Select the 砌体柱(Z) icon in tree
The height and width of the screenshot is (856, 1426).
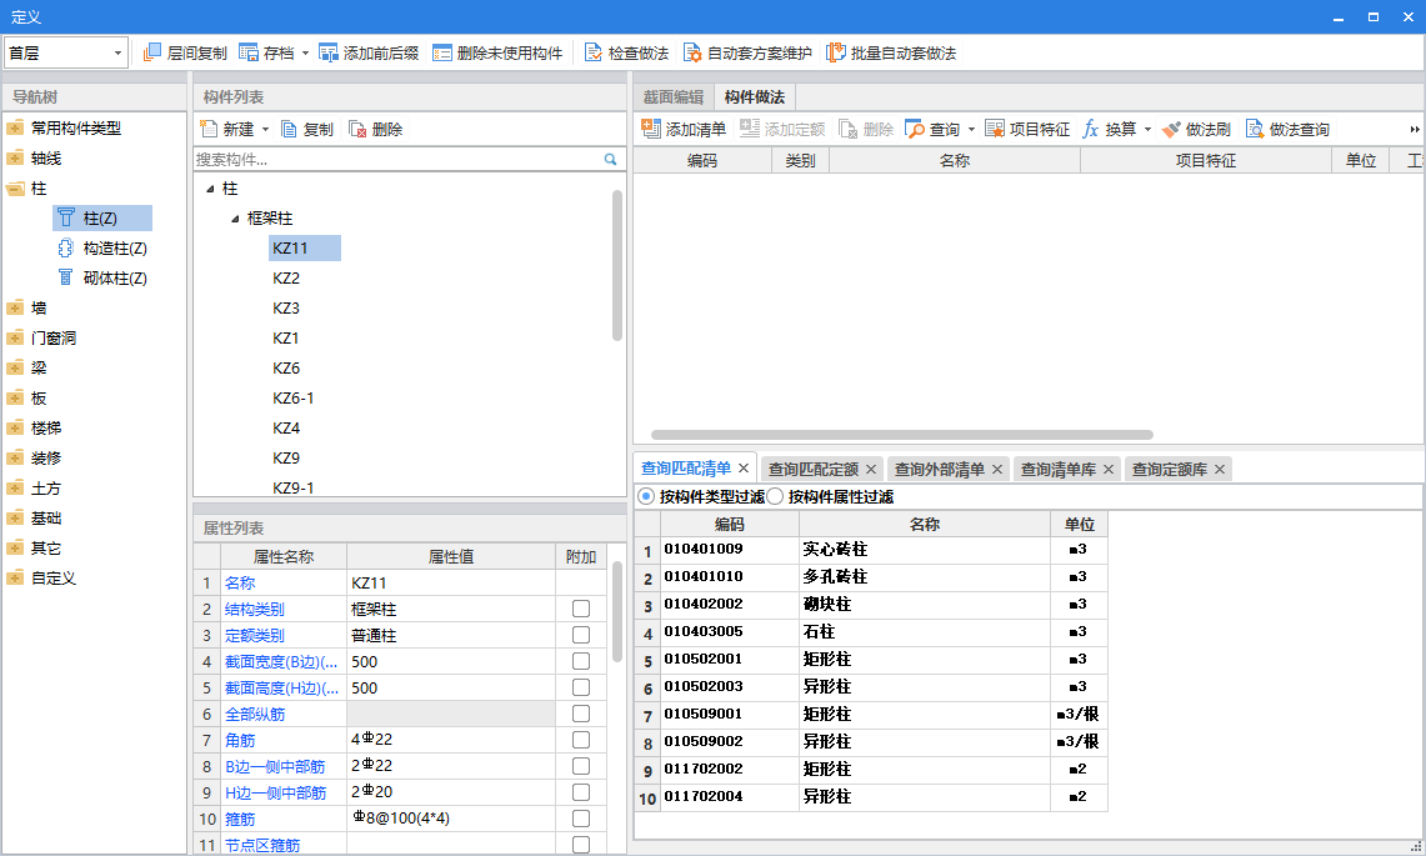66,277
